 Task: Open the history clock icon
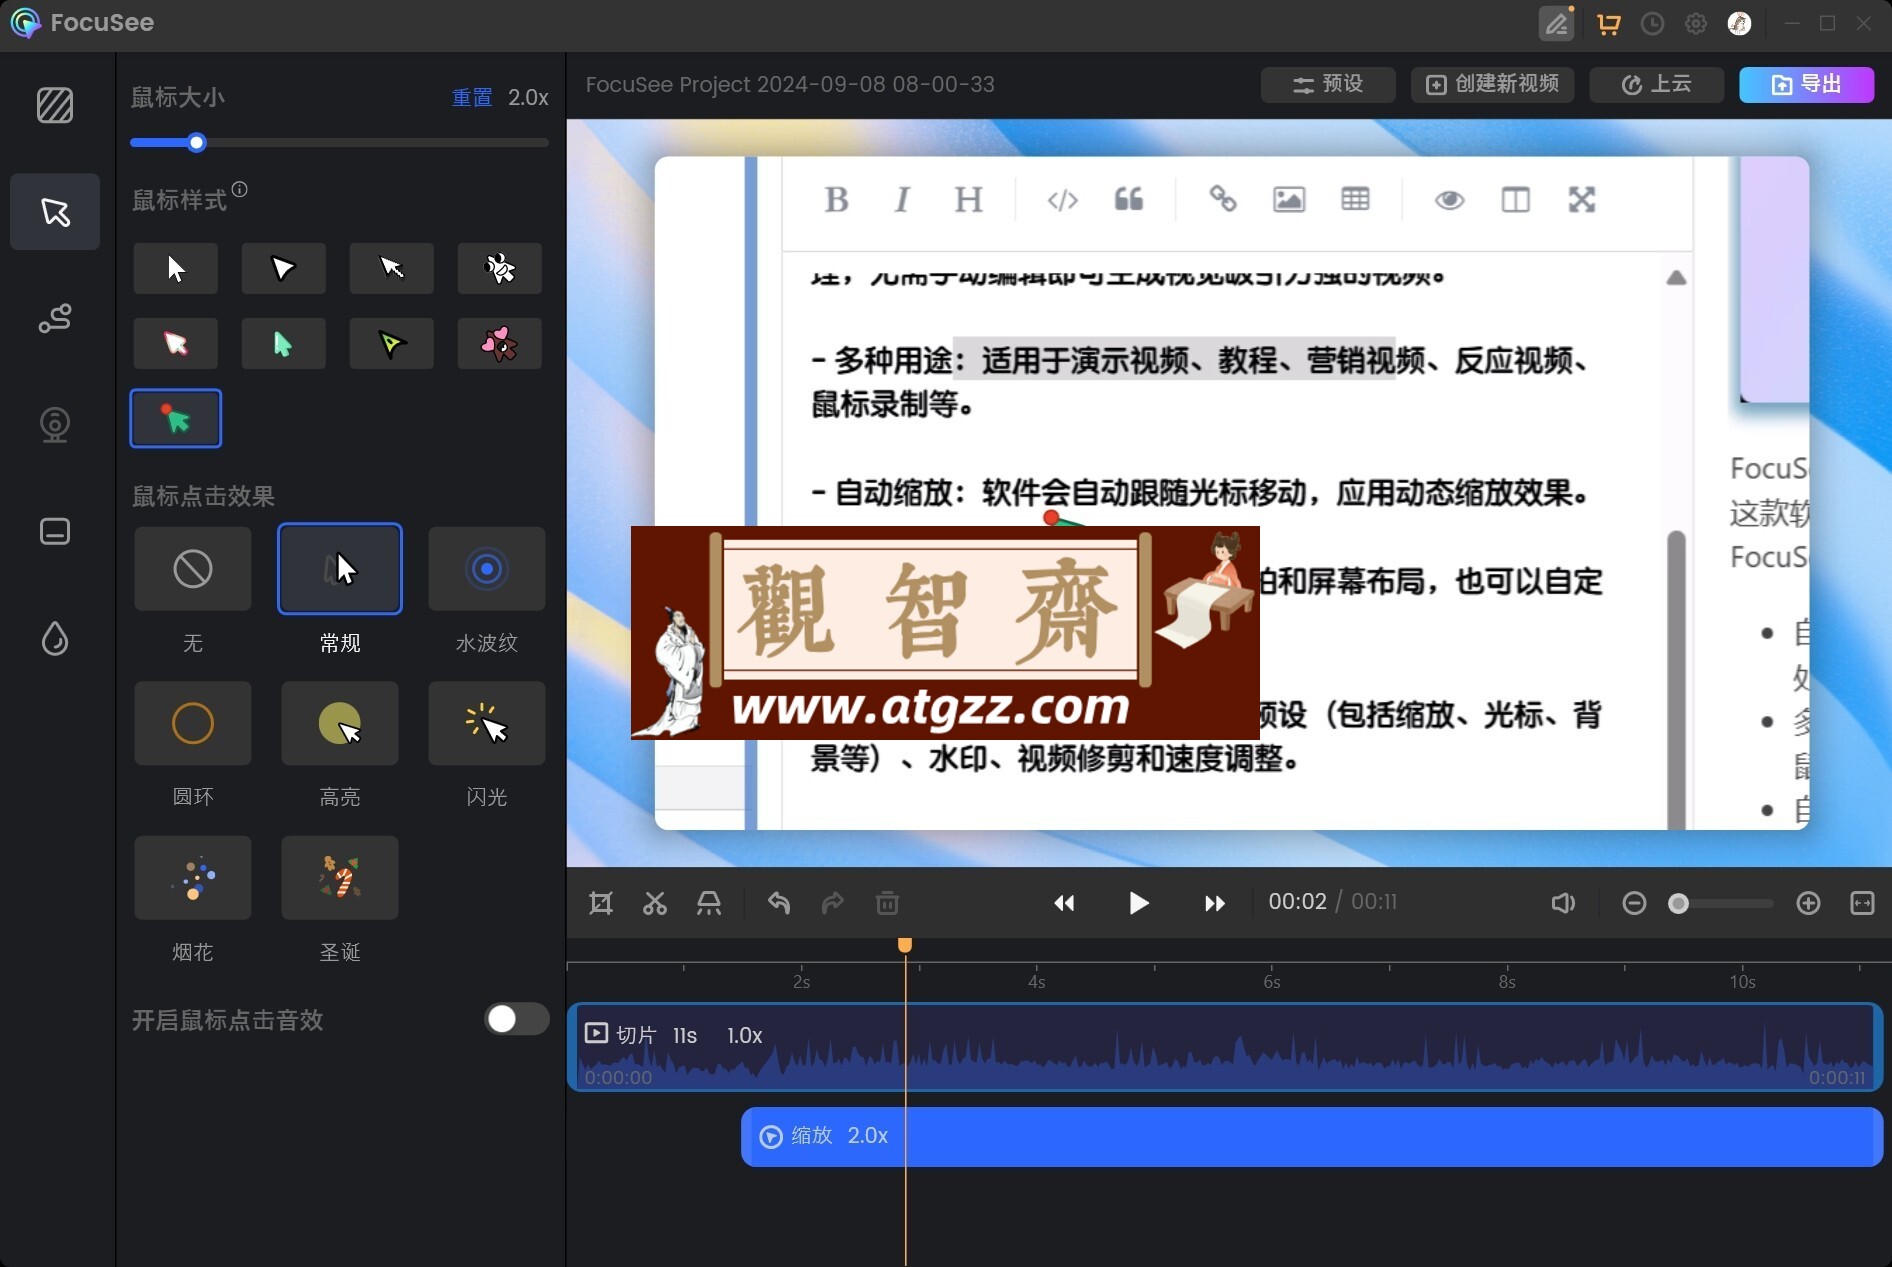click(1652, 24)
